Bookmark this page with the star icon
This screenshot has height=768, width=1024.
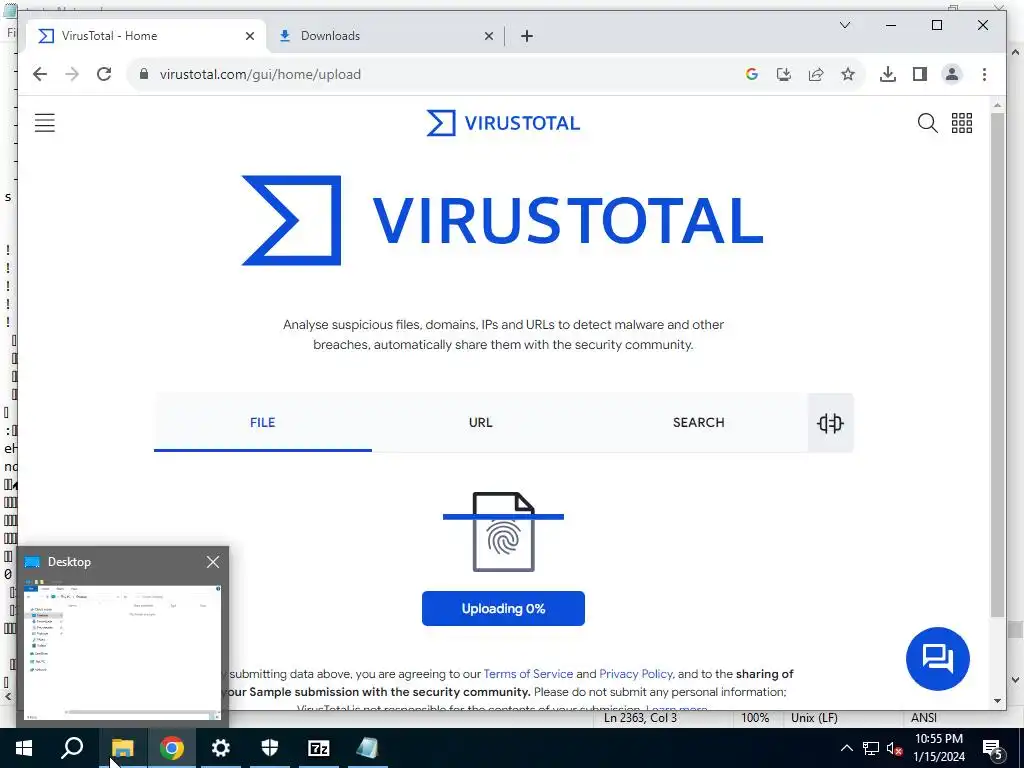pyautogui.click(x=848, y=74)
